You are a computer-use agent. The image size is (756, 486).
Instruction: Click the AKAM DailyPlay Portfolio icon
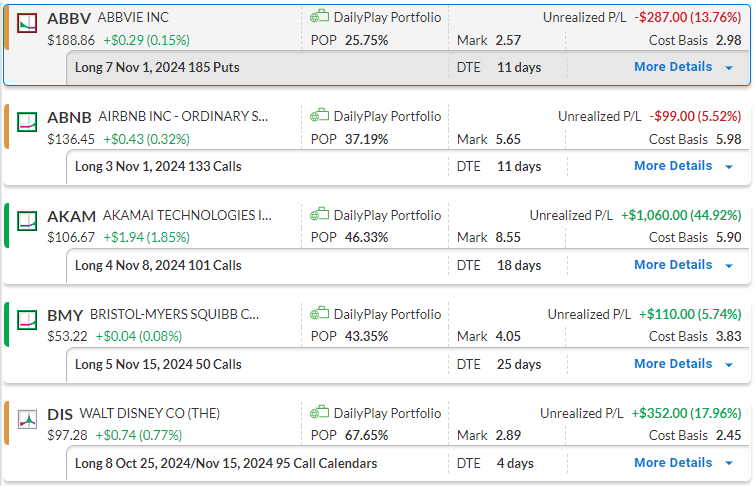pyautogui.click(x=319, y=215)
